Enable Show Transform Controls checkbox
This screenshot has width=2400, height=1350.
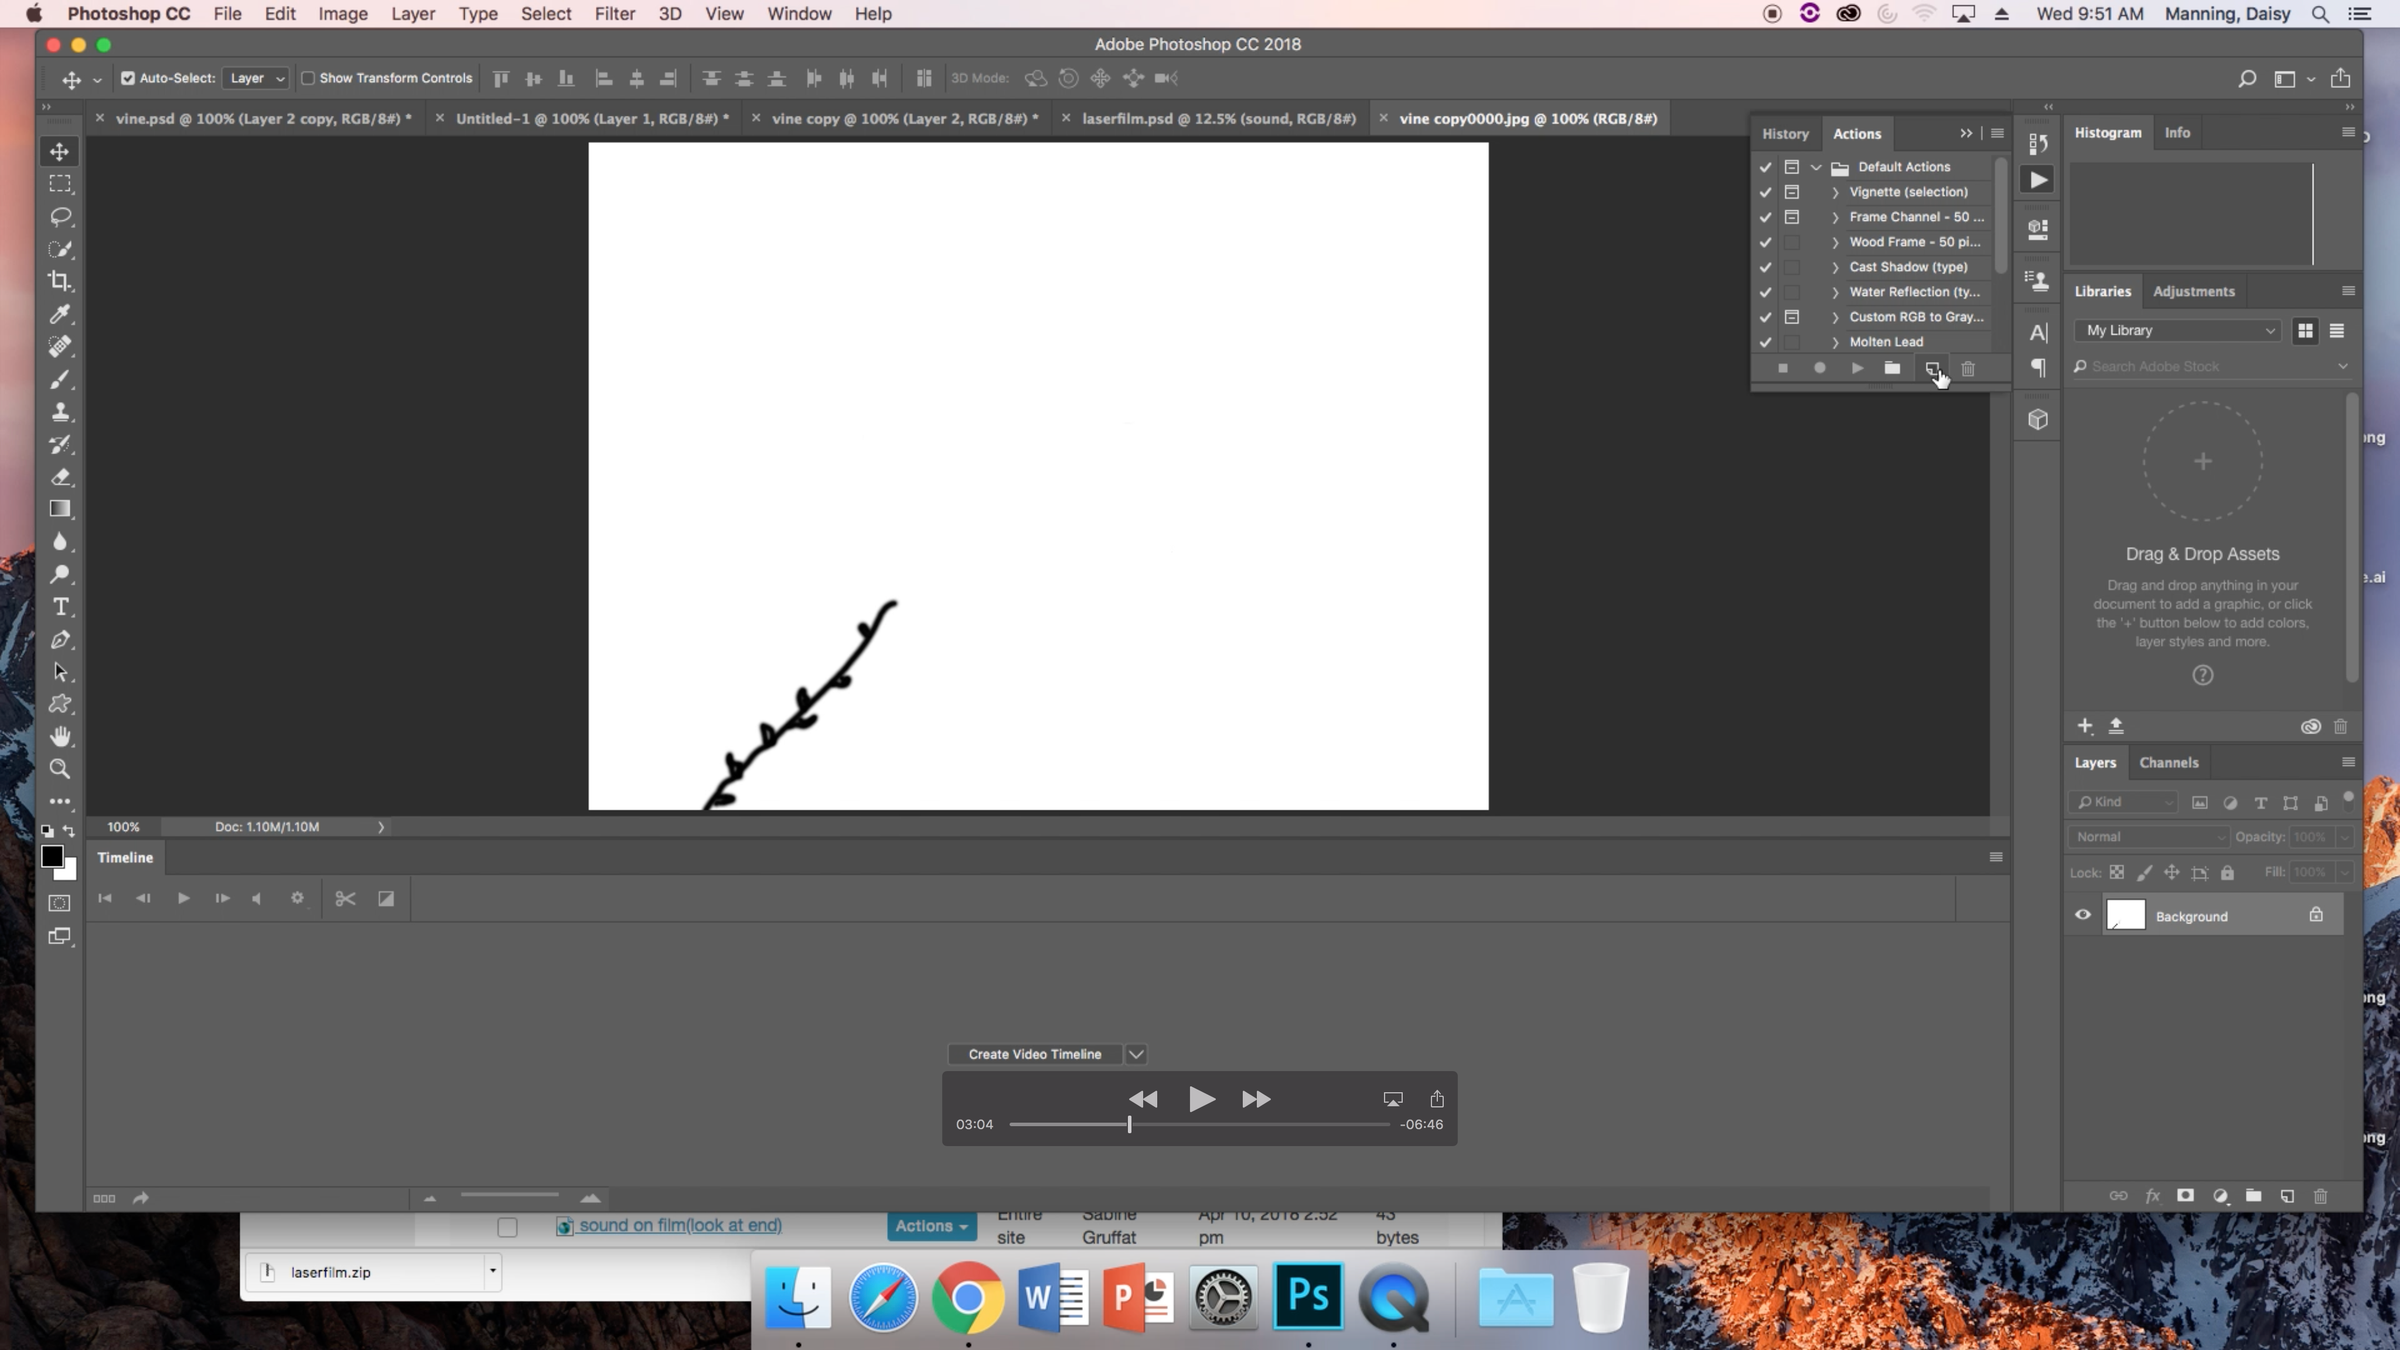tap(308, 78)
